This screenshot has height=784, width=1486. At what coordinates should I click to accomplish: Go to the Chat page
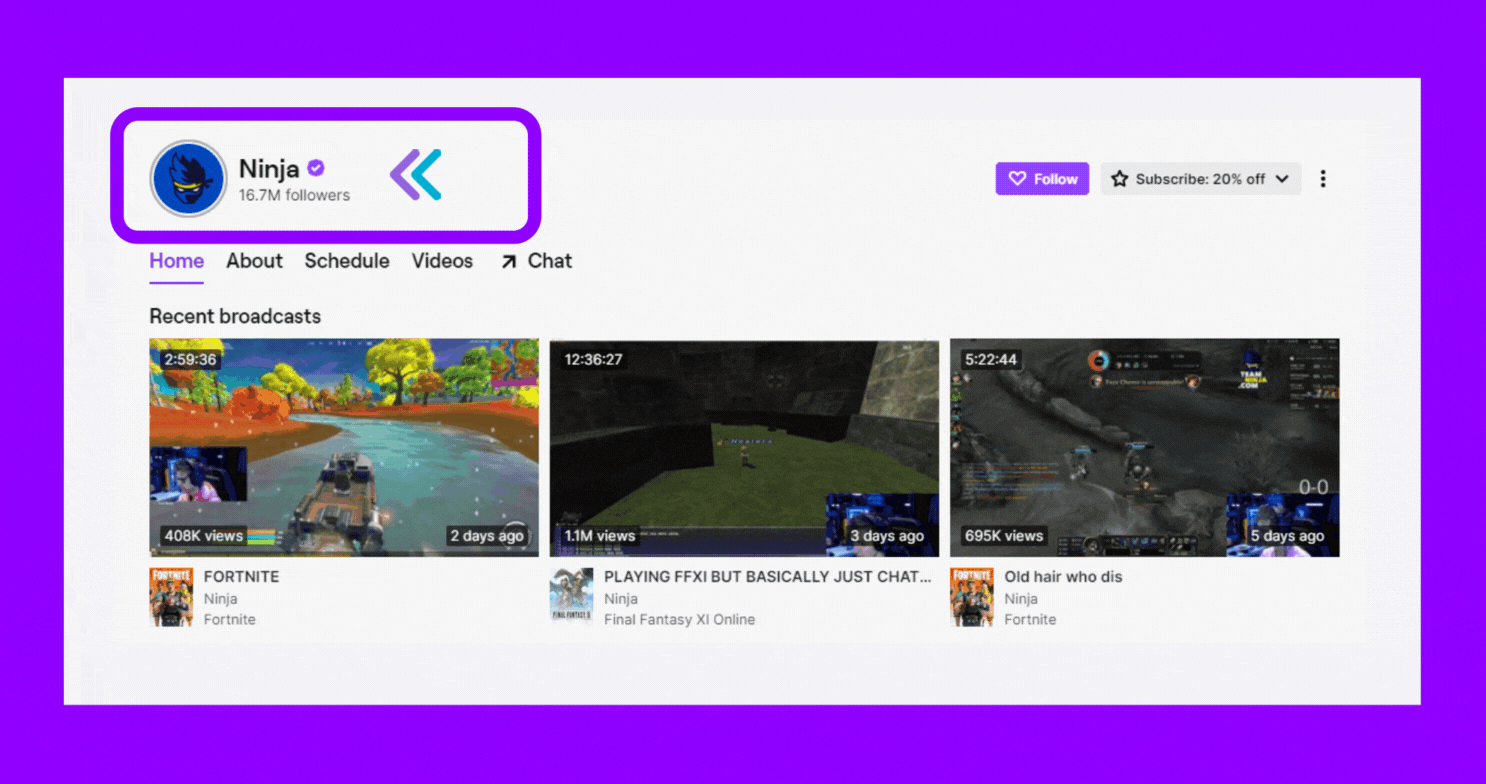548,261
